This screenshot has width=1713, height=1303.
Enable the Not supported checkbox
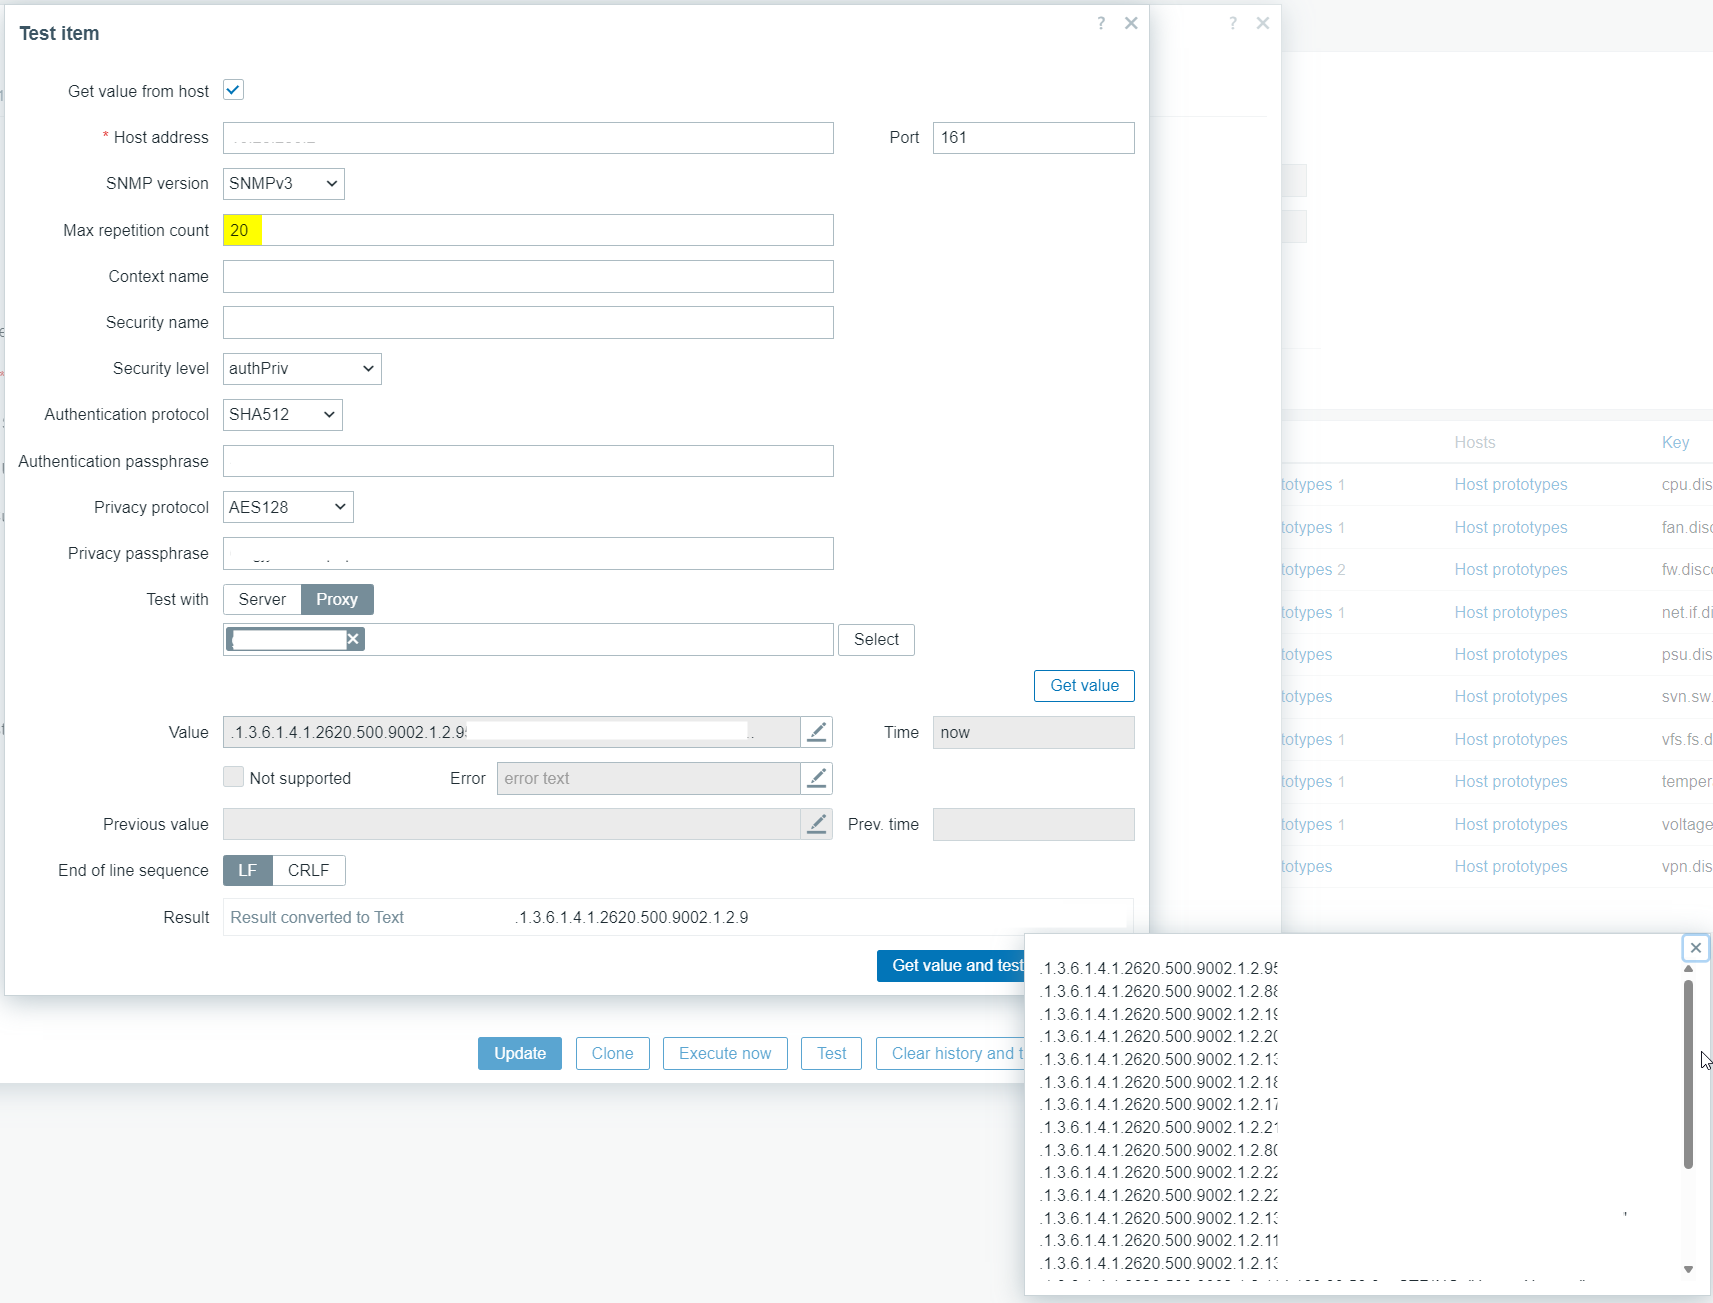[x=233, y=777]
